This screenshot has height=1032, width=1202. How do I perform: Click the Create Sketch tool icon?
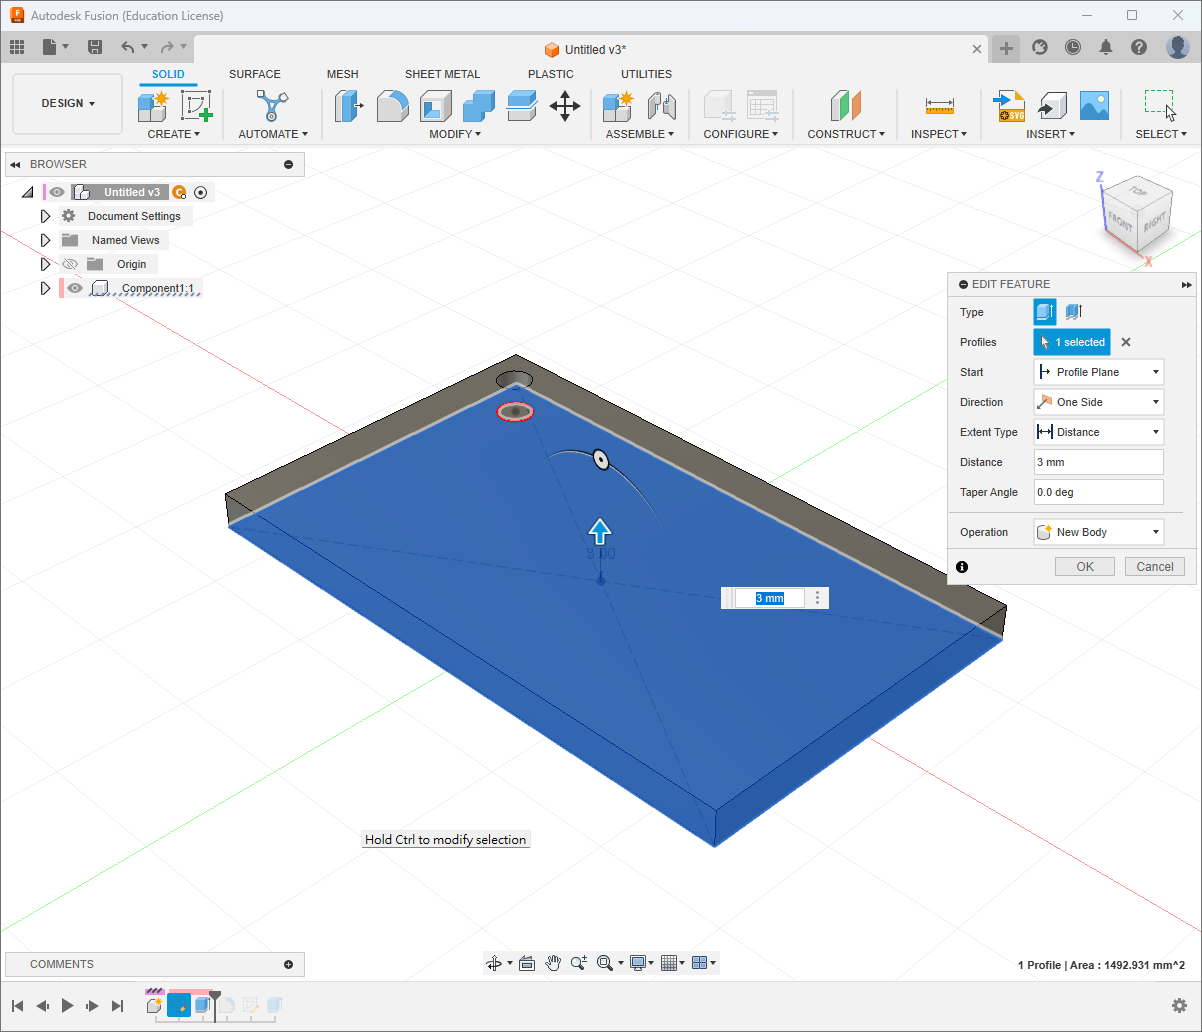(196, 105)
